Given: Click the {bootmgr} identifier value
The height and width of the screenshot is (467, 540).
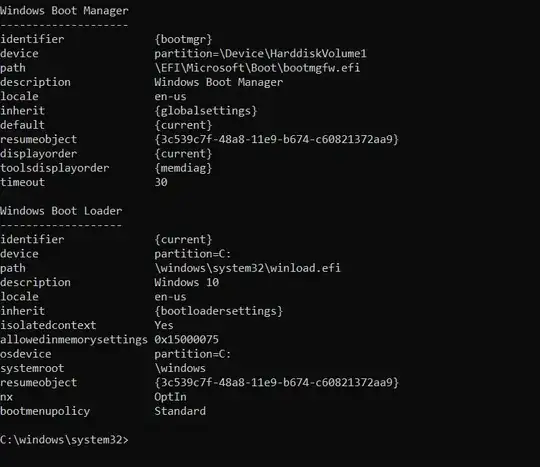Looking at the screenshot, I should pyautogui.click(x=183, y=39).
